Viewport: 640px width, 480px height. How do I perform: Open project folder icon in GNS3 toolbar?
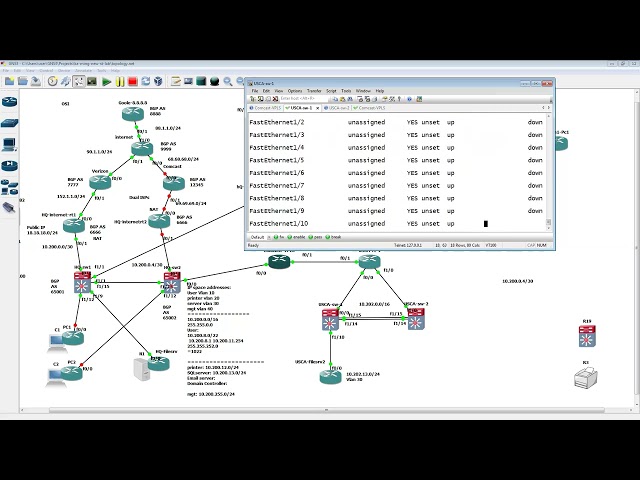pos(22,81)
